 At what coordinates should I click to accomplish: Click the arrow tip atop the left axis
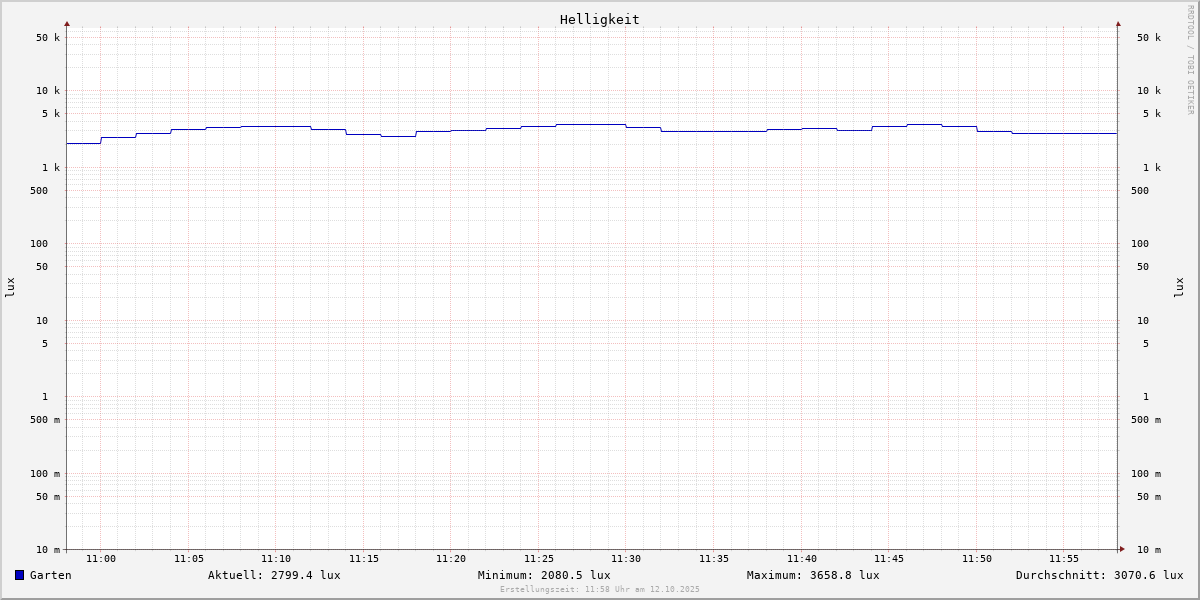click(x=67, y=23)
